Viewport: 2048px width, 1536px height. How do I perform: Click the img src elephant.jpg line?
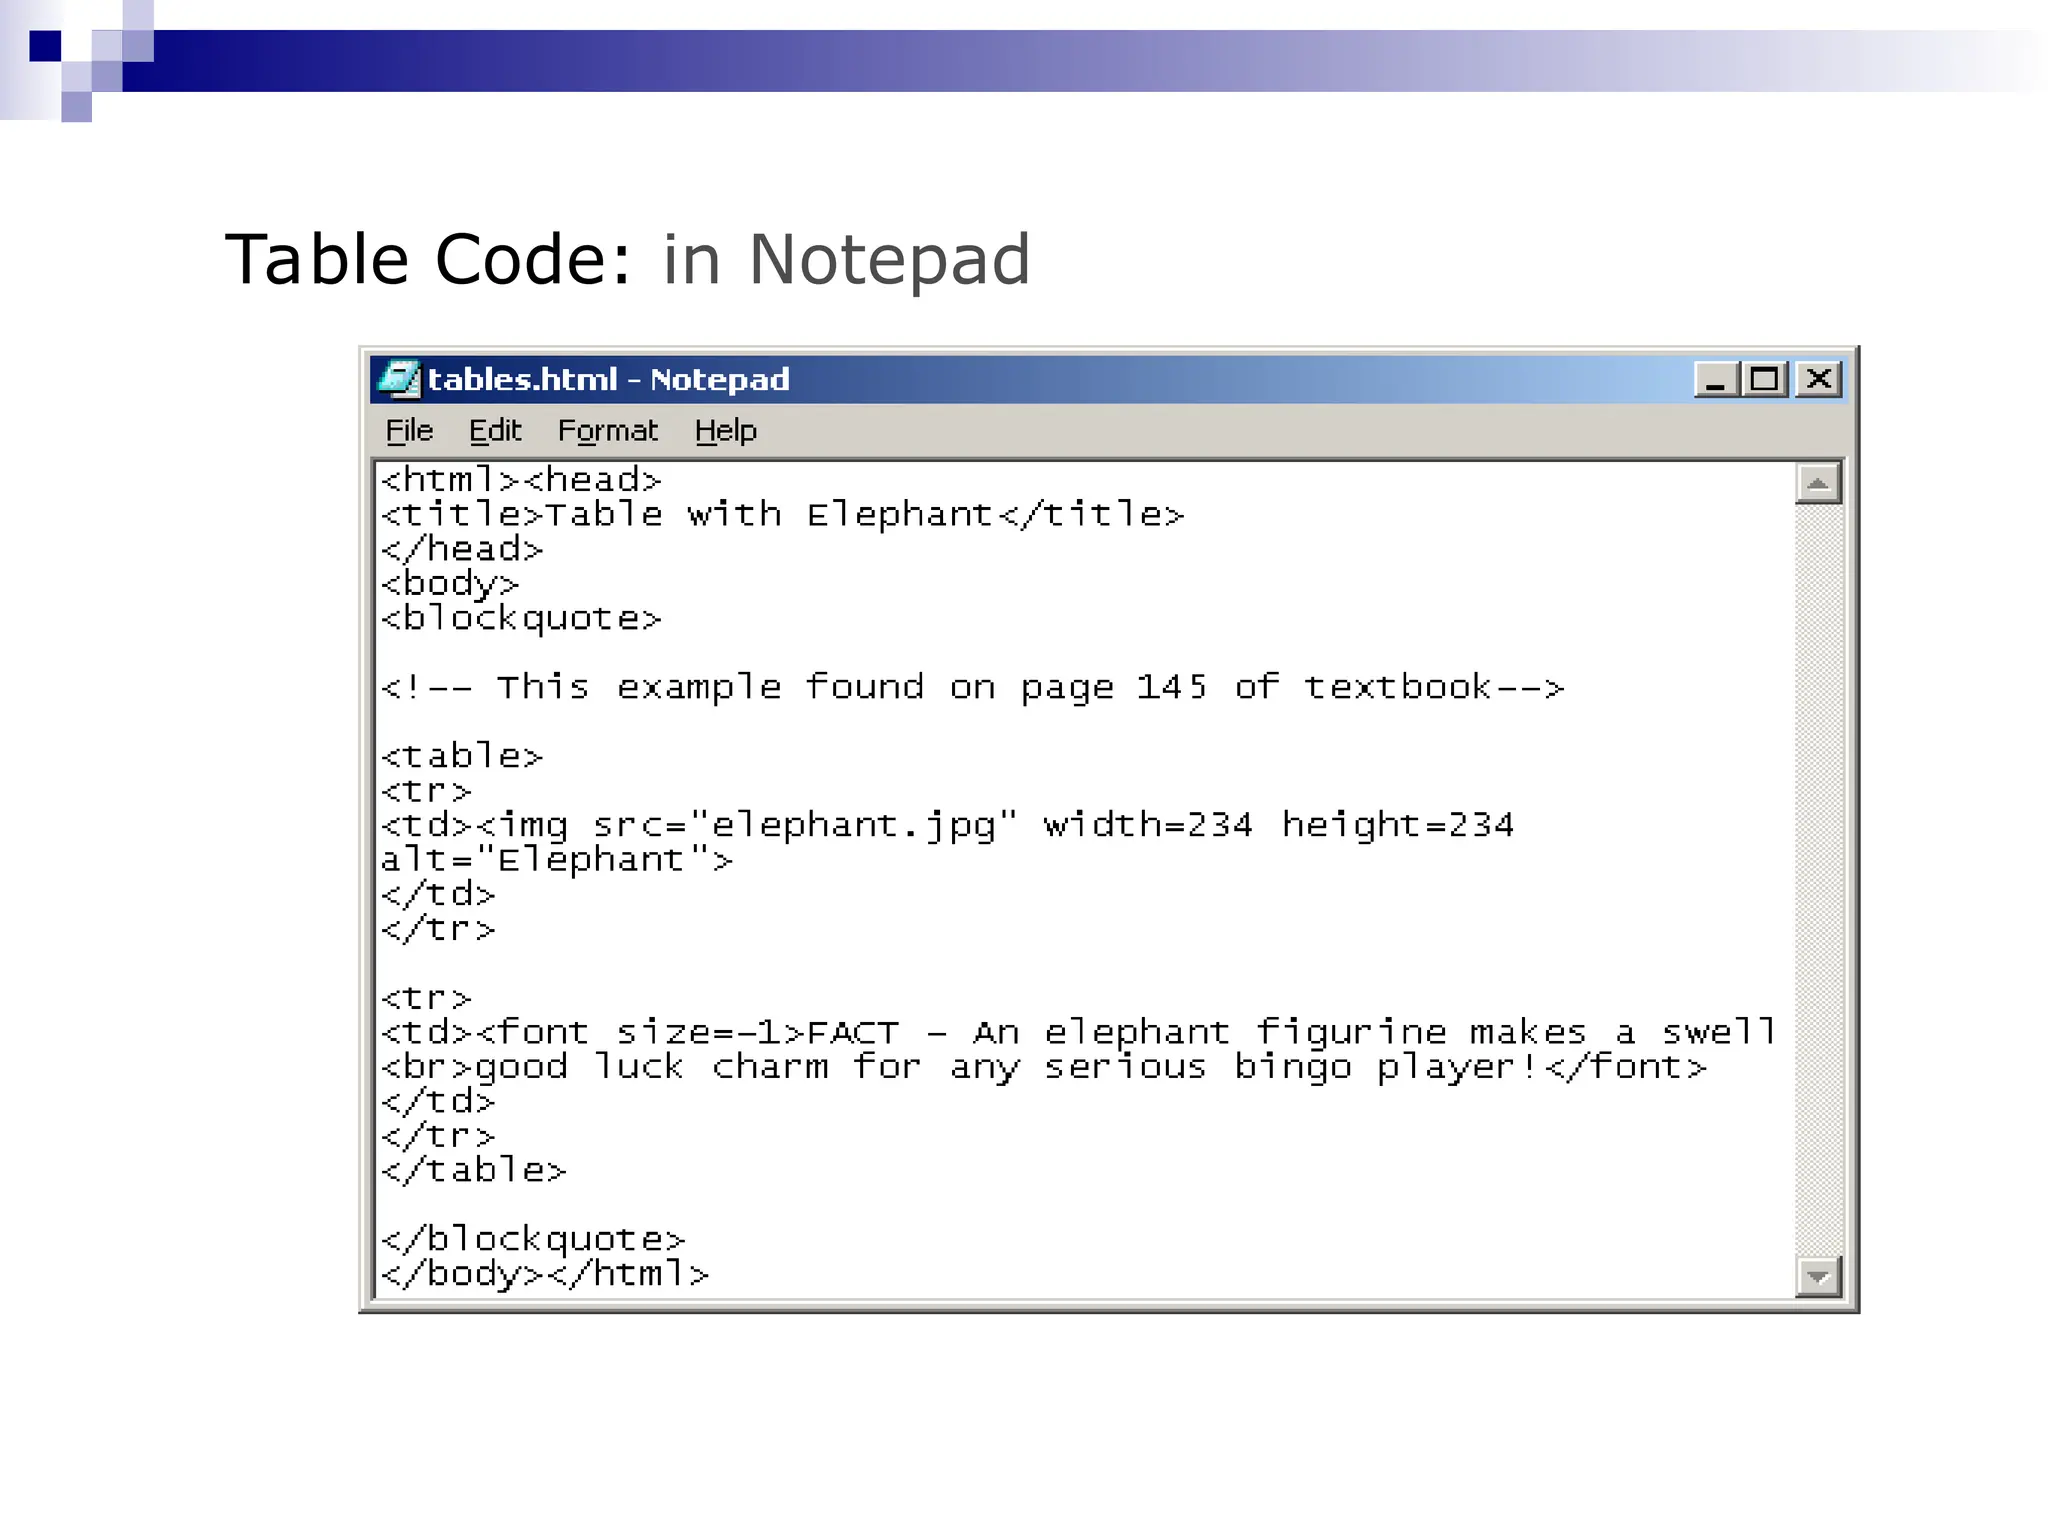(x=946, y=826)
